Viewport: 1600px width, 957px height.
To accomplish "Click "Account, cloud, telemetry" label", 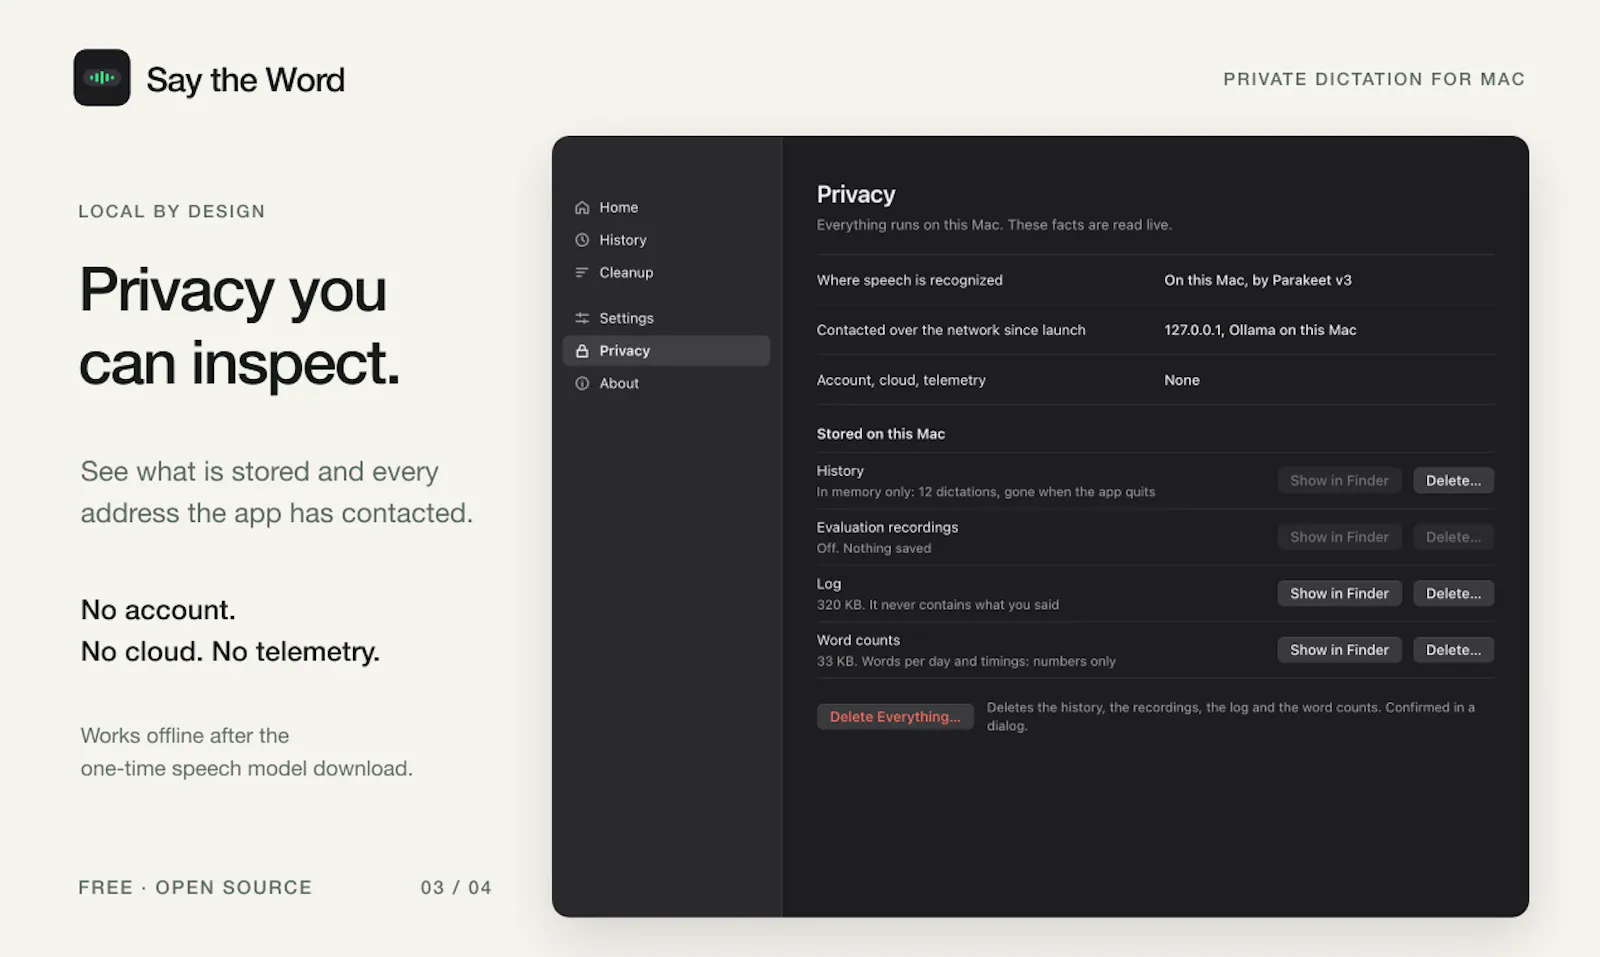I will (x=900, y=380).
